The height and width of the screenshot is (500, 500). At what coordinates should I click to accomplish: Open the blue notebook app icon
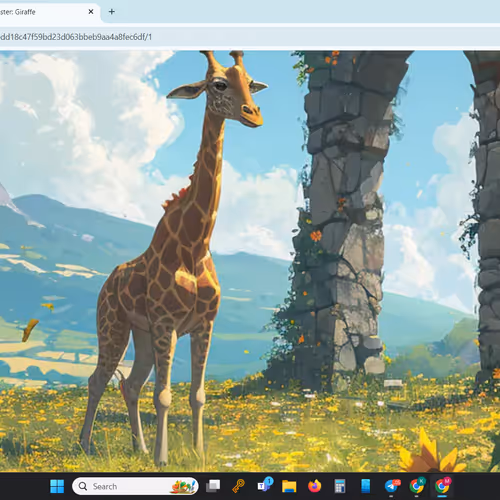point(366,486)
